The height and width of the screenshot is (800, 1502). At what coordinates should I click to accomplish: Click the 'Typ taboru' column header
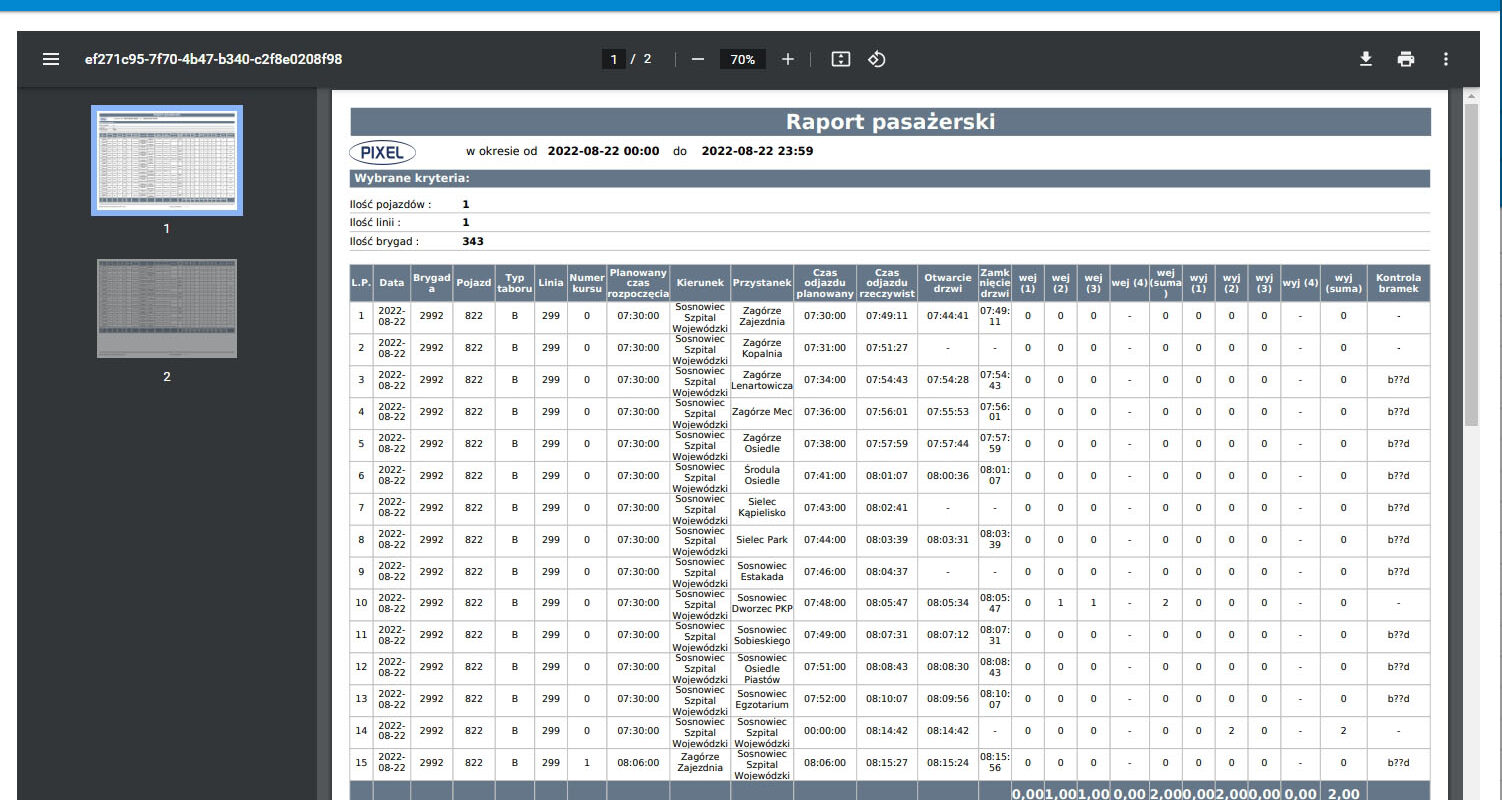[x=515, y=283]
